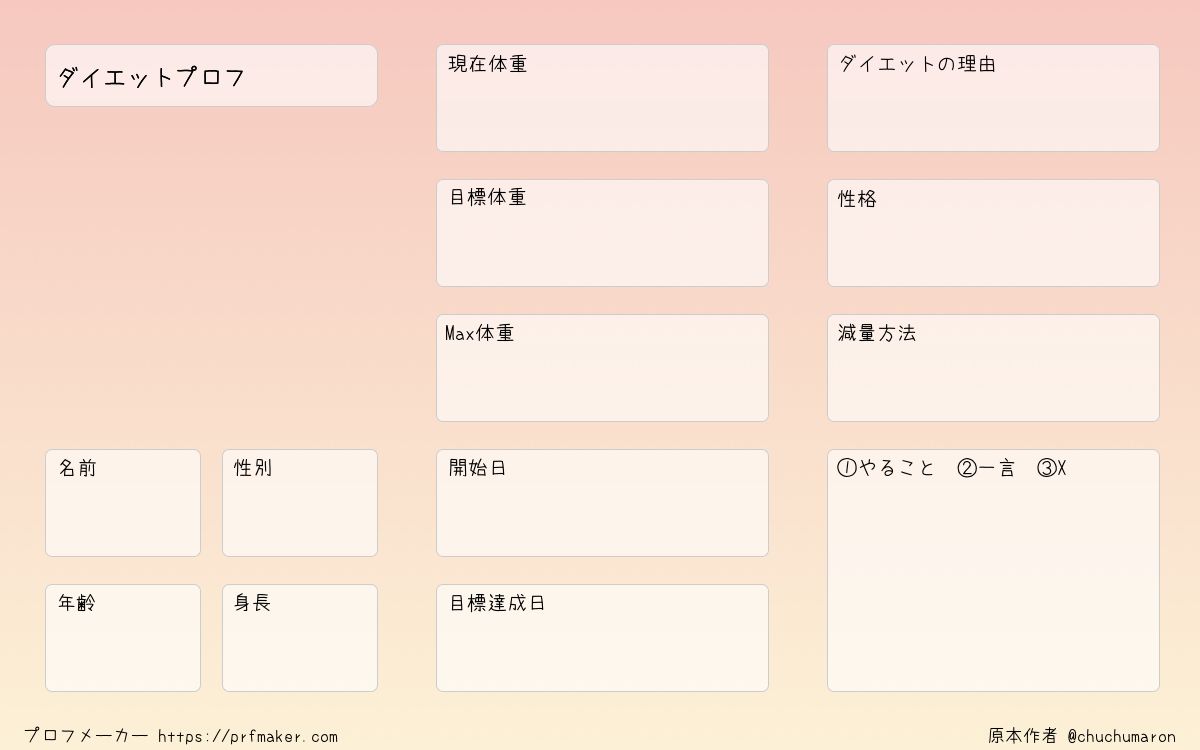This screenshot has height=750, width=1200.
Task: Select the 目標体重 field
Action: pyautogui.click(x=602, y=233)
